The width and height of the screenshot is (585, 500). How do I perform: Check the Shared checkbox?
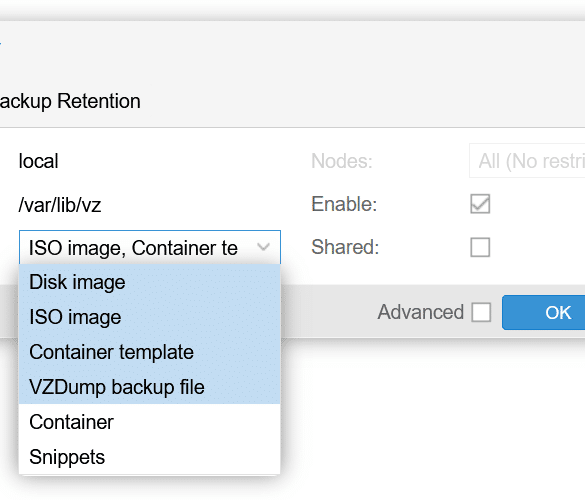coord(480,247)
